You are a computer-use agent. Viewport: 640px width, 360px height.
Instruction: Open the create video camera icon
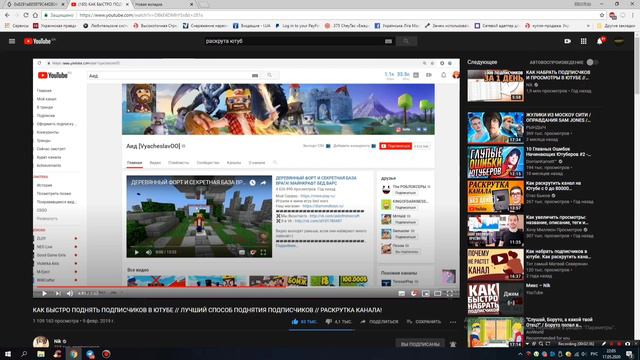(567, 41)
